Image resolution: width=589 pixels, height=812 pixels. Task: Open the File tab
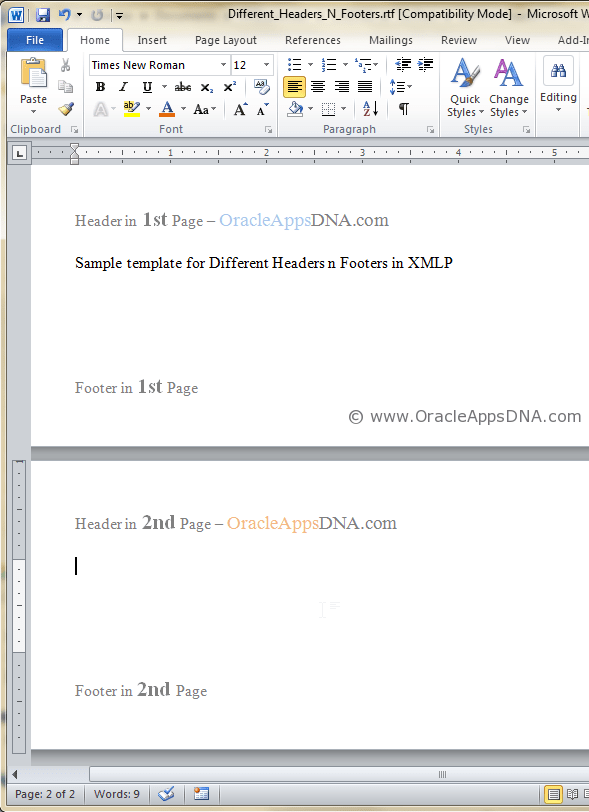pyautogui.click(x=35, y=40)
